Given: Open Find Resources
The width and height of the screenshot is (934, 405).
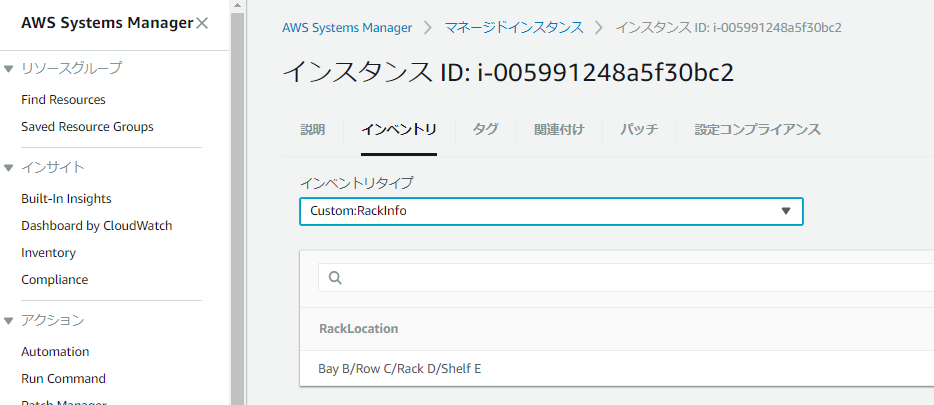Looking at the screenshot, I should click(x=63, y=99).
